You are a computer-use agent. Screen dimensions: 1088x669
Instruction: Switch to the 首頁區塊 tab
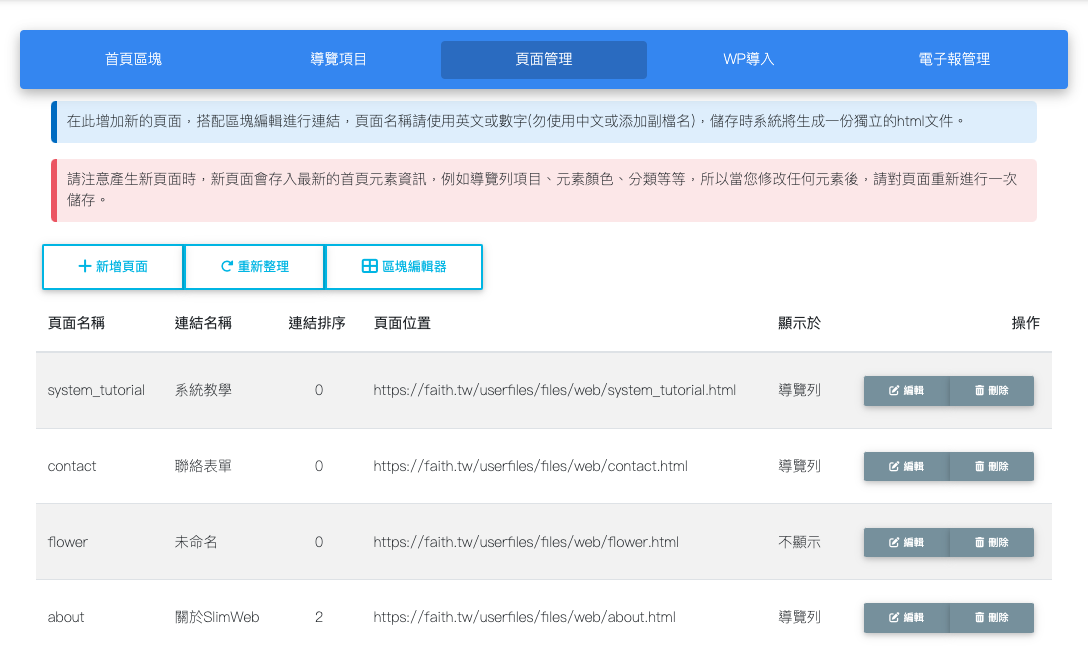133,60
